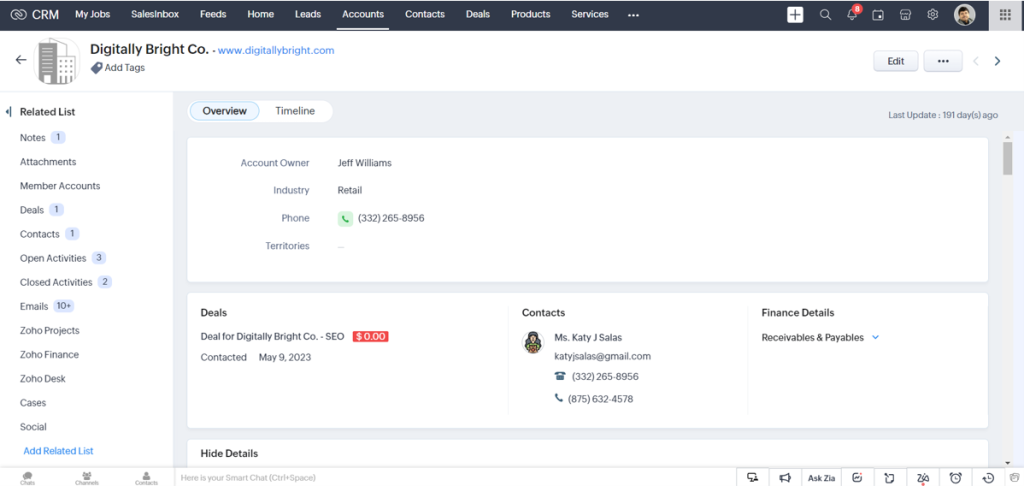Open the Deals module in nav
This screenshot has height=486, width=1024.
point(478,14)
